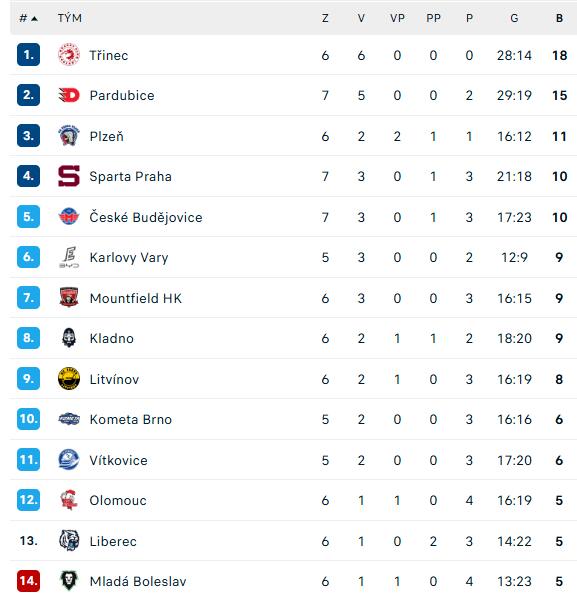
Task: Click the Pardubice team logo
Action: [x=69, y=95]
